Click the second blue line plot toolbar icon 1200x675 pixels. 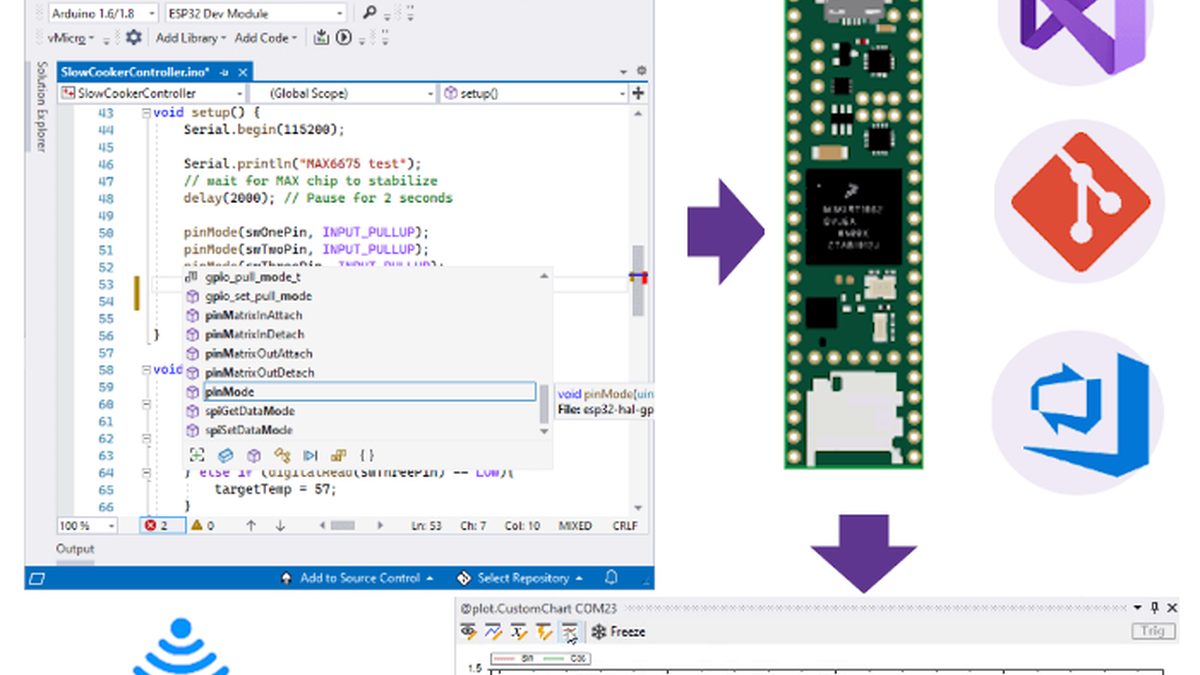[494, 631]
